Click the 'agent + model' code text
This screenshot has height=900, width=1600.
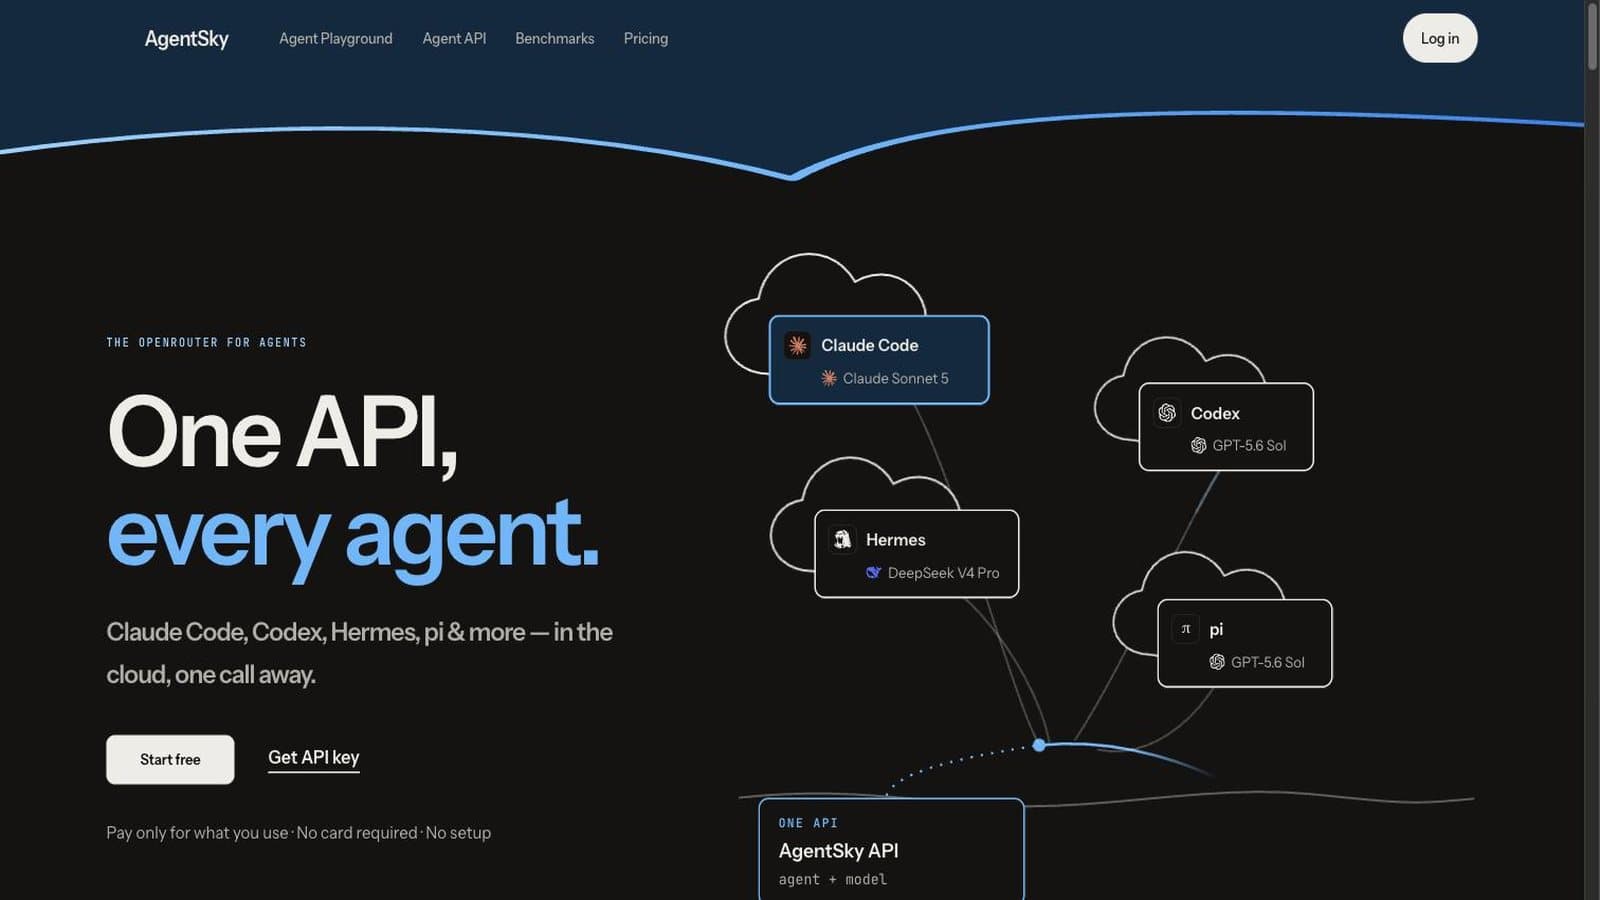click(x=833, y=879)
